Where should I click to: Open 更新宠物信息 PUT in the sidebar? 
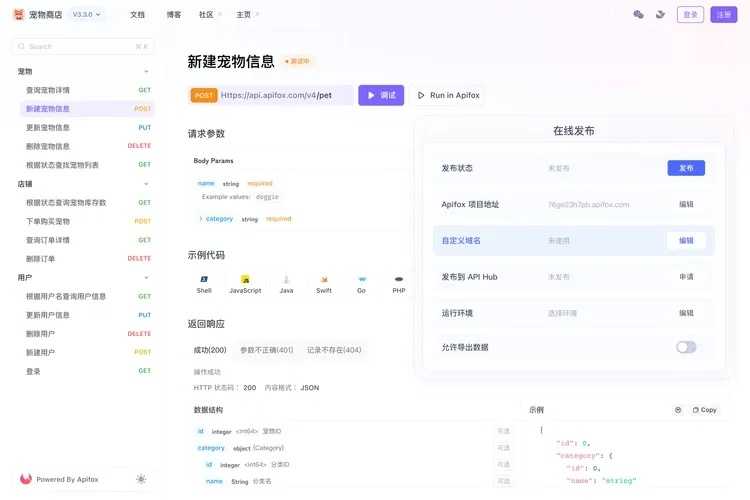(88, 127)
